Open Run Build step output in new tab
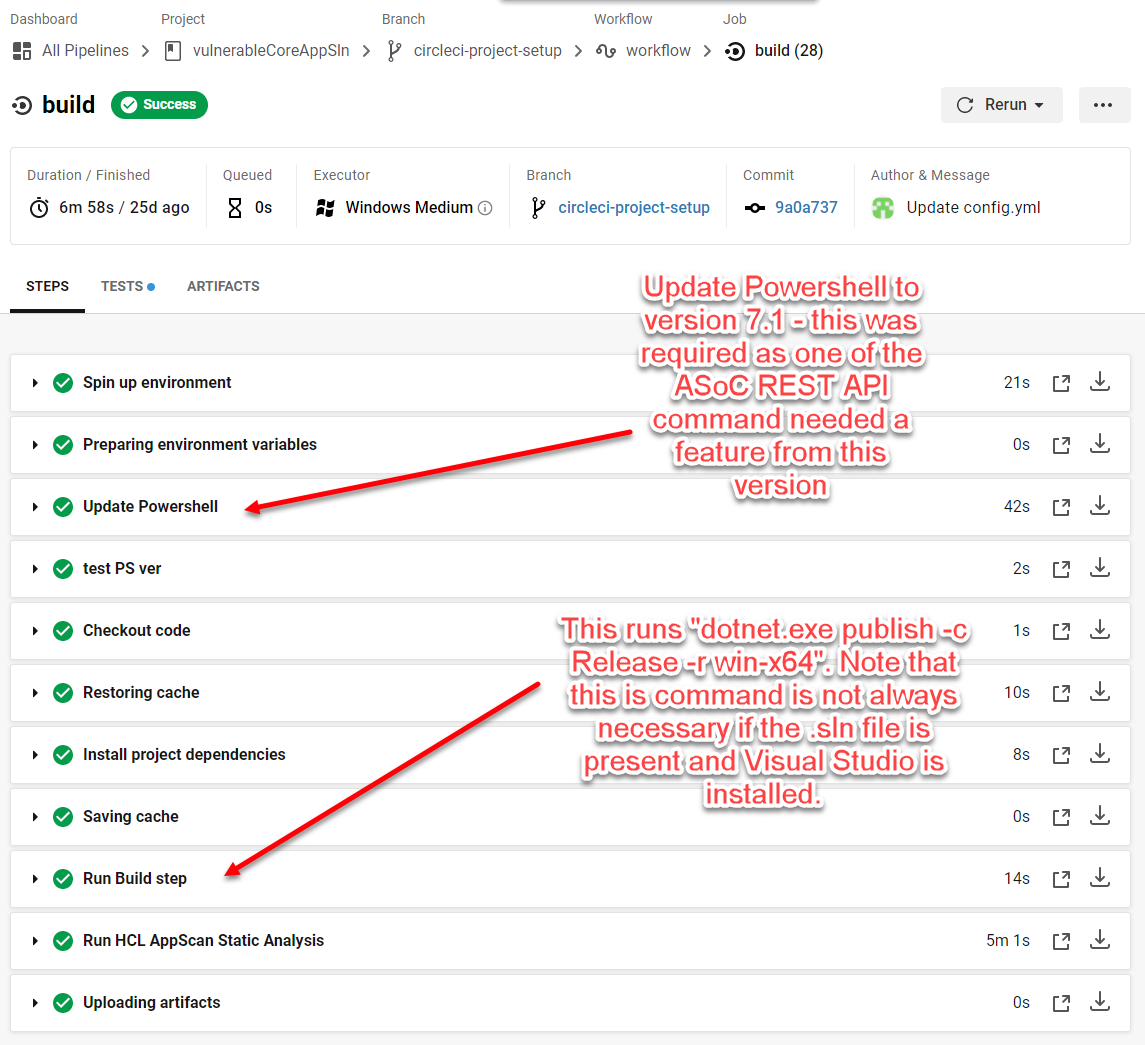This screenshot has height=1045, width=1145. (x=1061, y=879)
